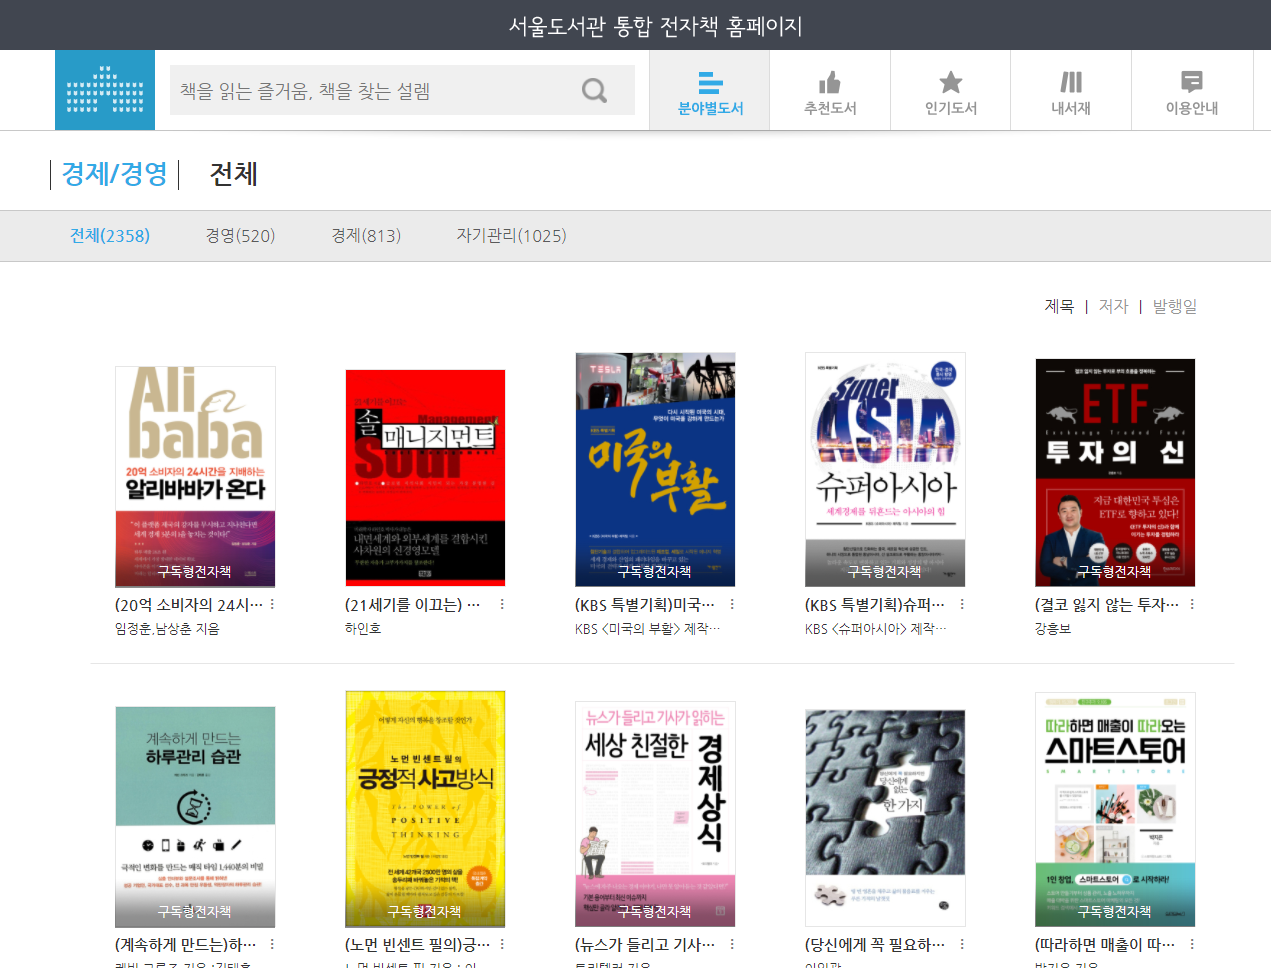The image size is (1271, 968).
Task: Open more options for (KBS 특별기획)미국 book
Action: 732,604
